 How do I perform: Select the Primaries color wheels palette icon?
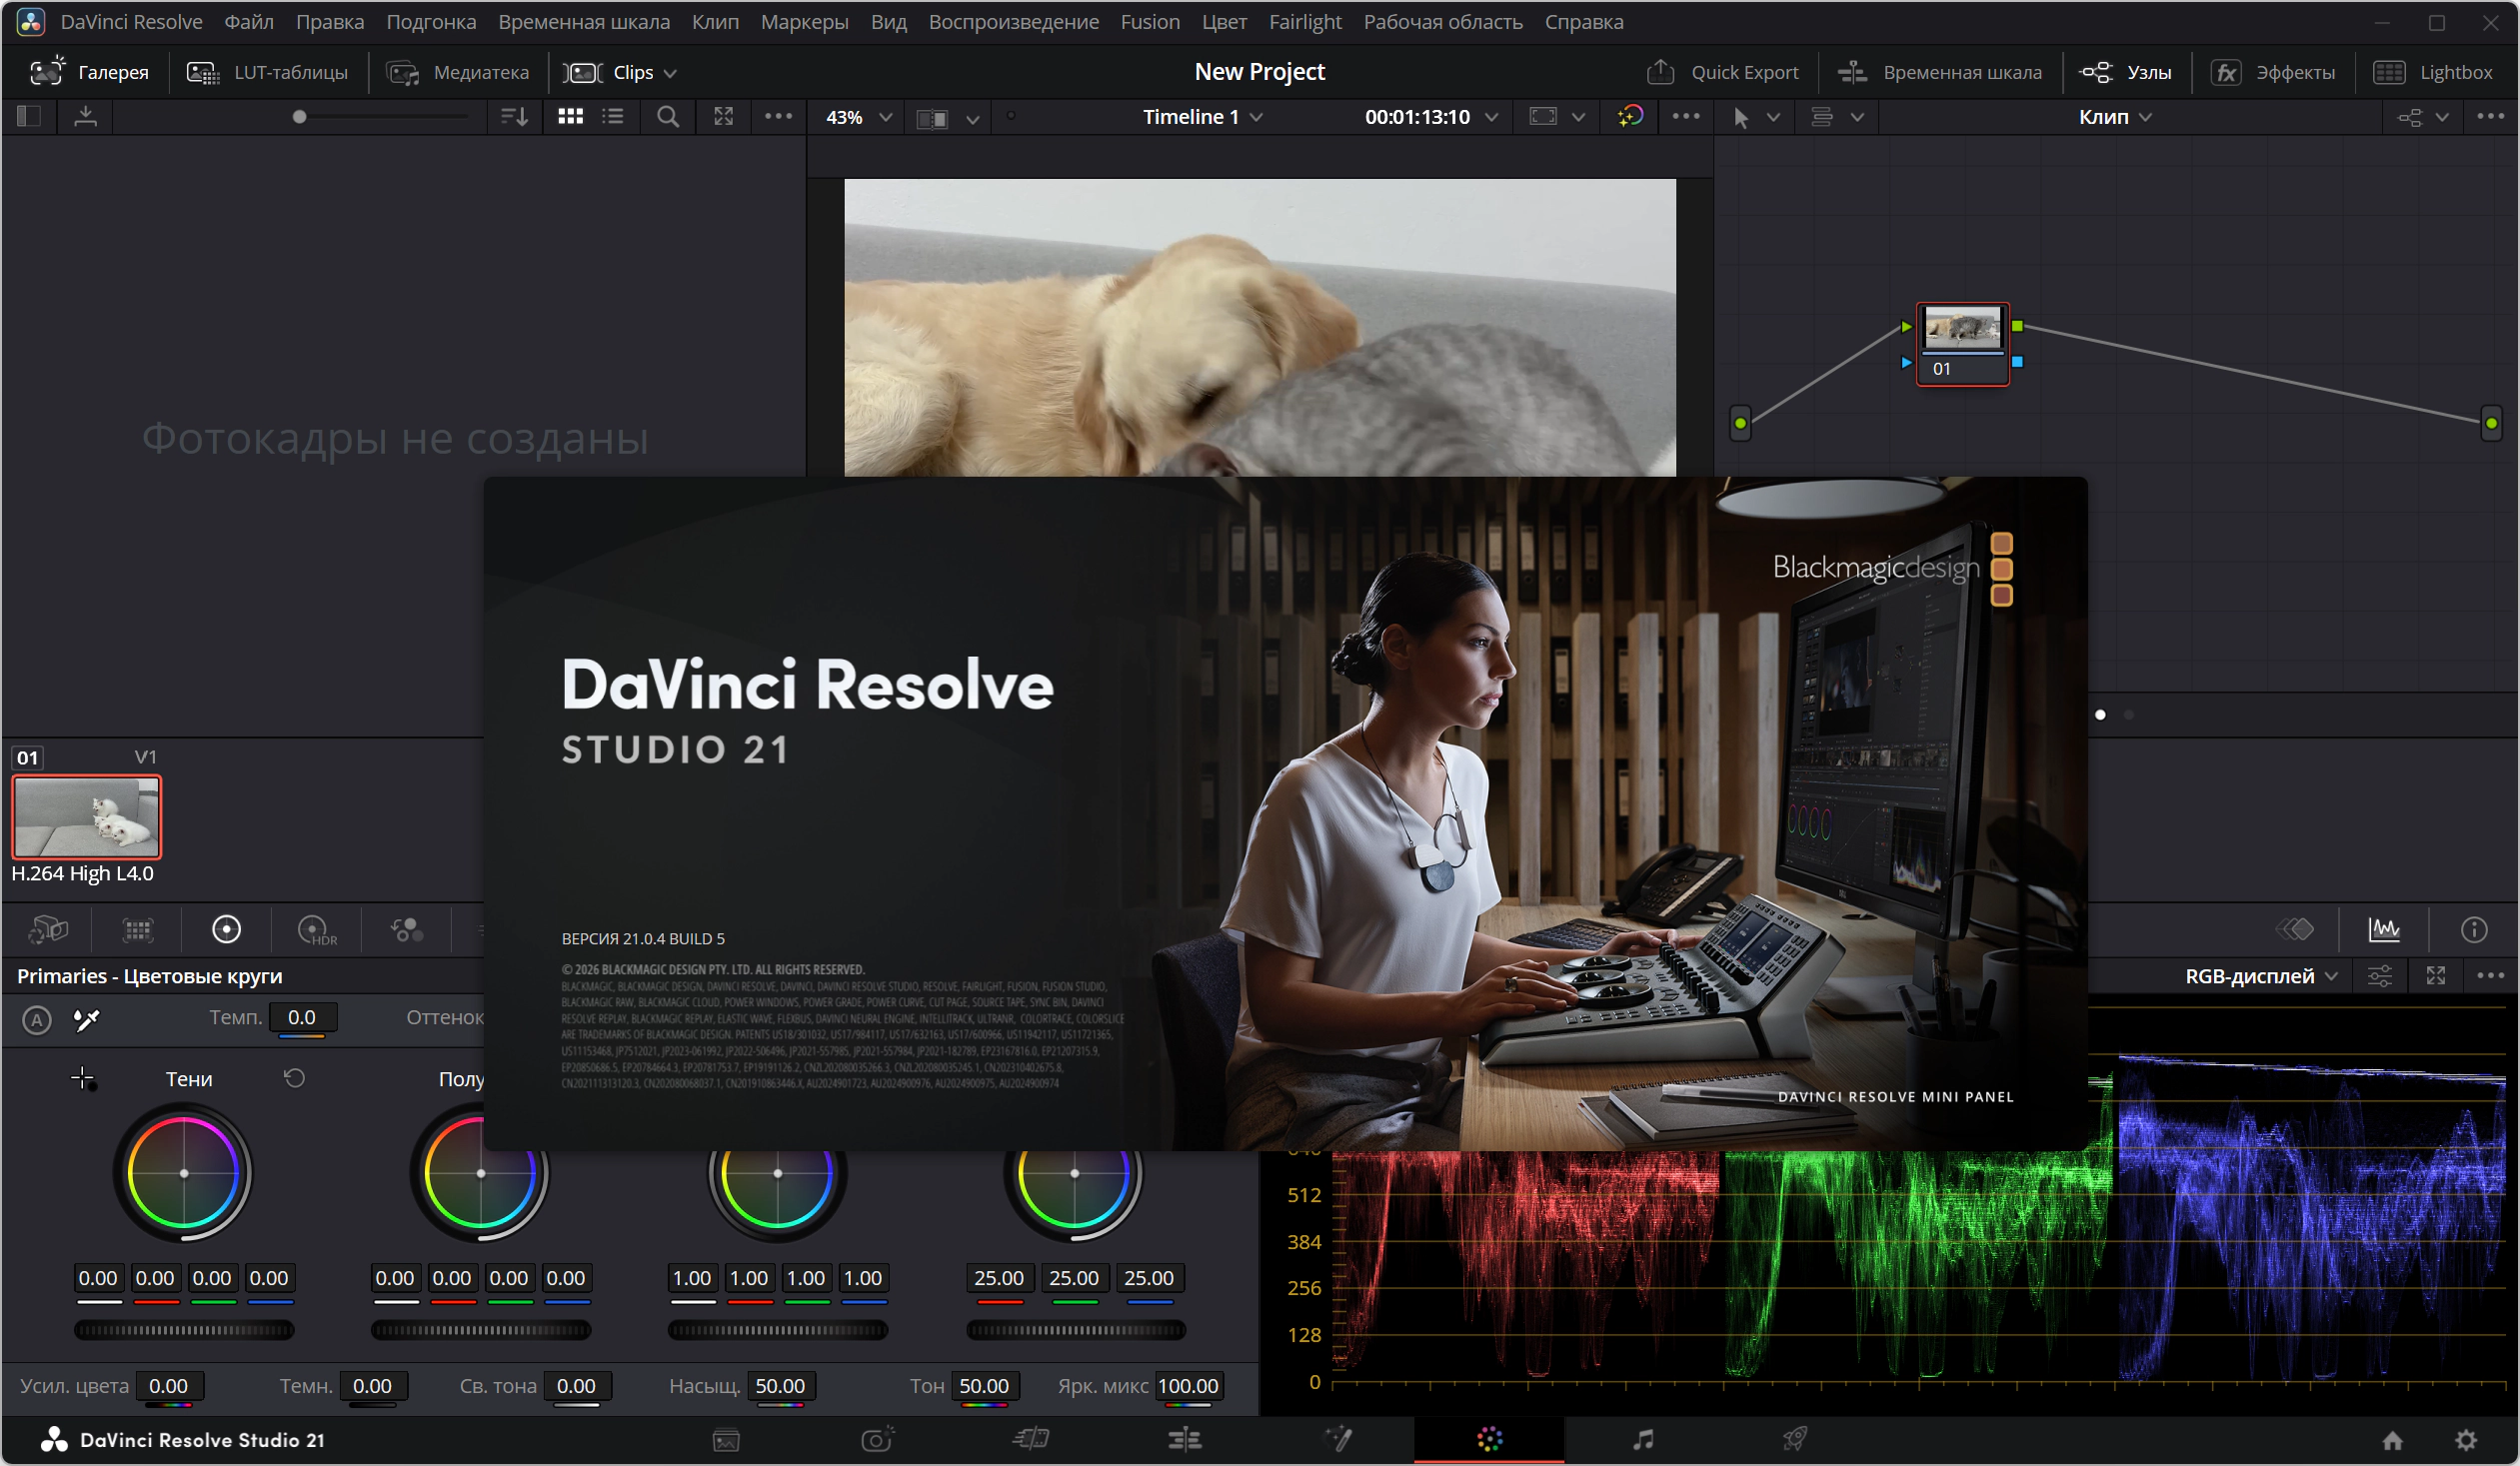tap(226, 929)
